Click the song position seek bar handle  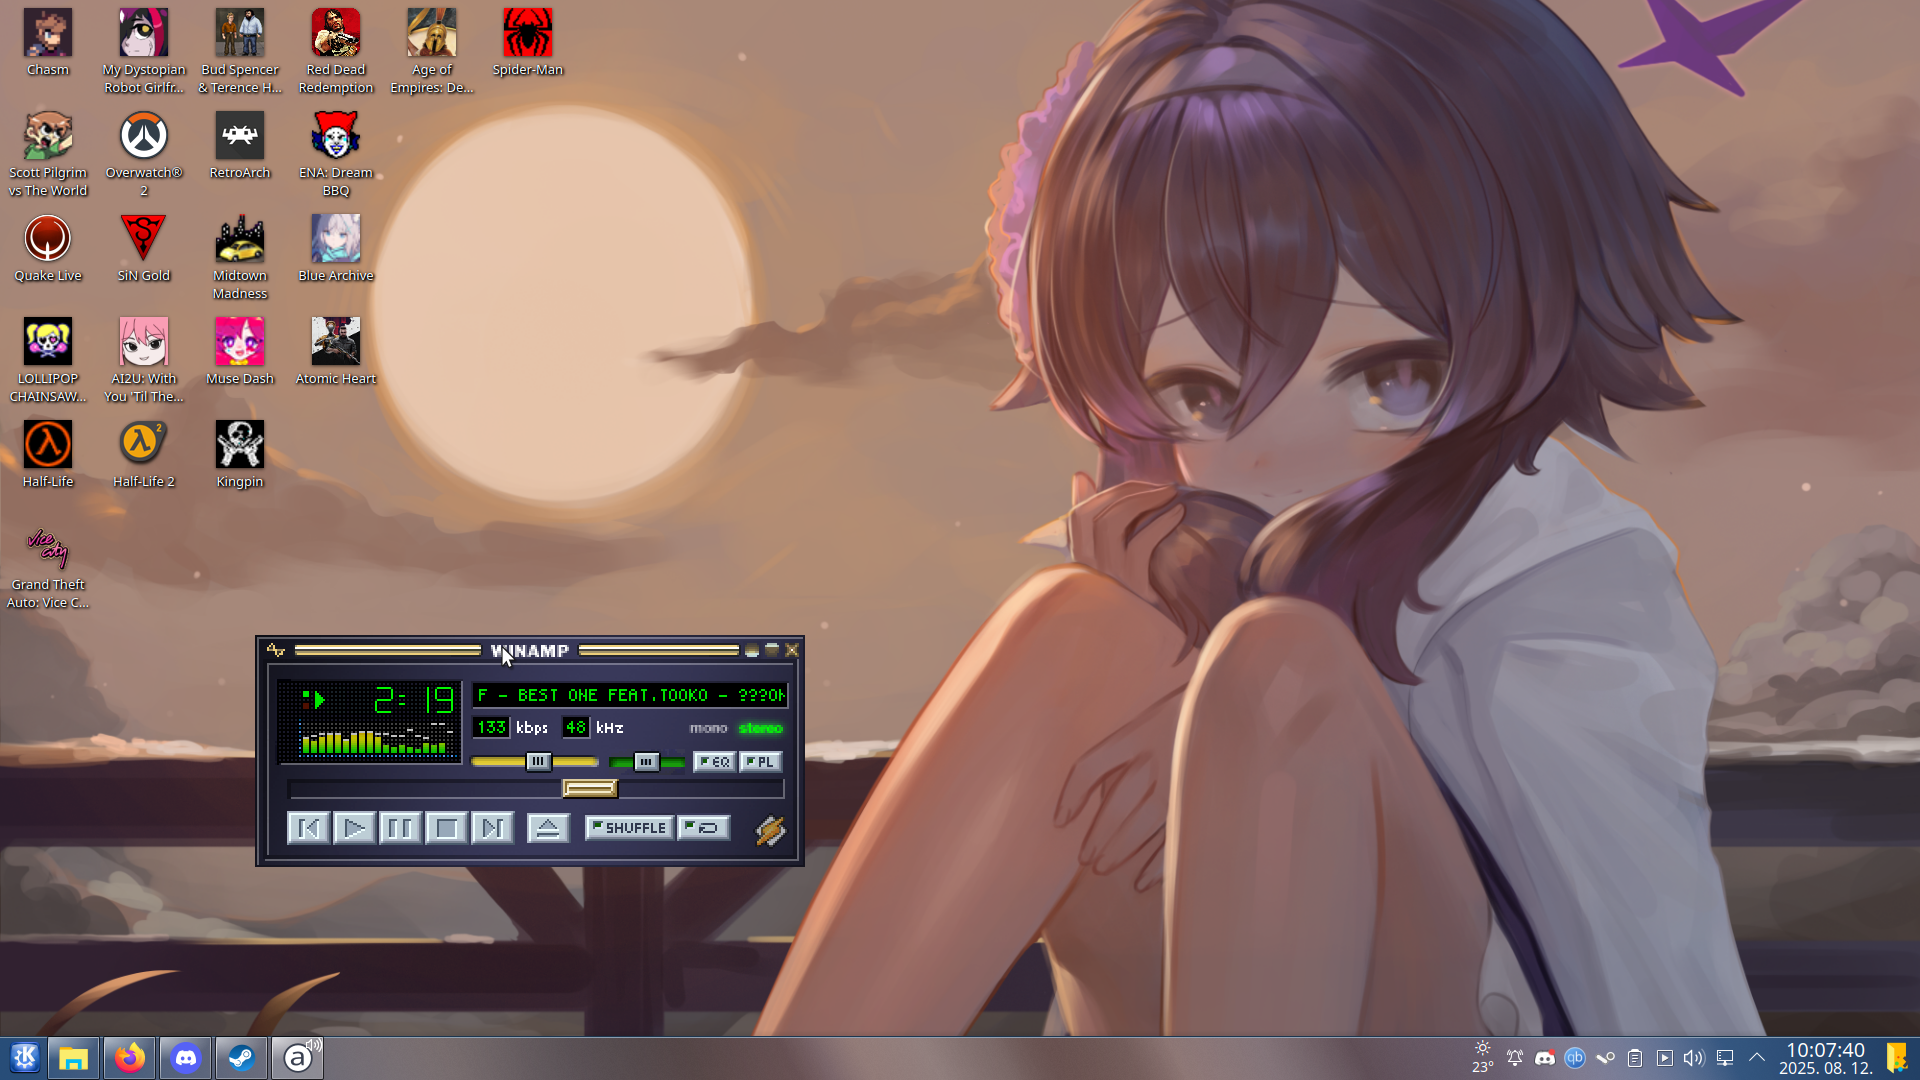click(590, 789)
